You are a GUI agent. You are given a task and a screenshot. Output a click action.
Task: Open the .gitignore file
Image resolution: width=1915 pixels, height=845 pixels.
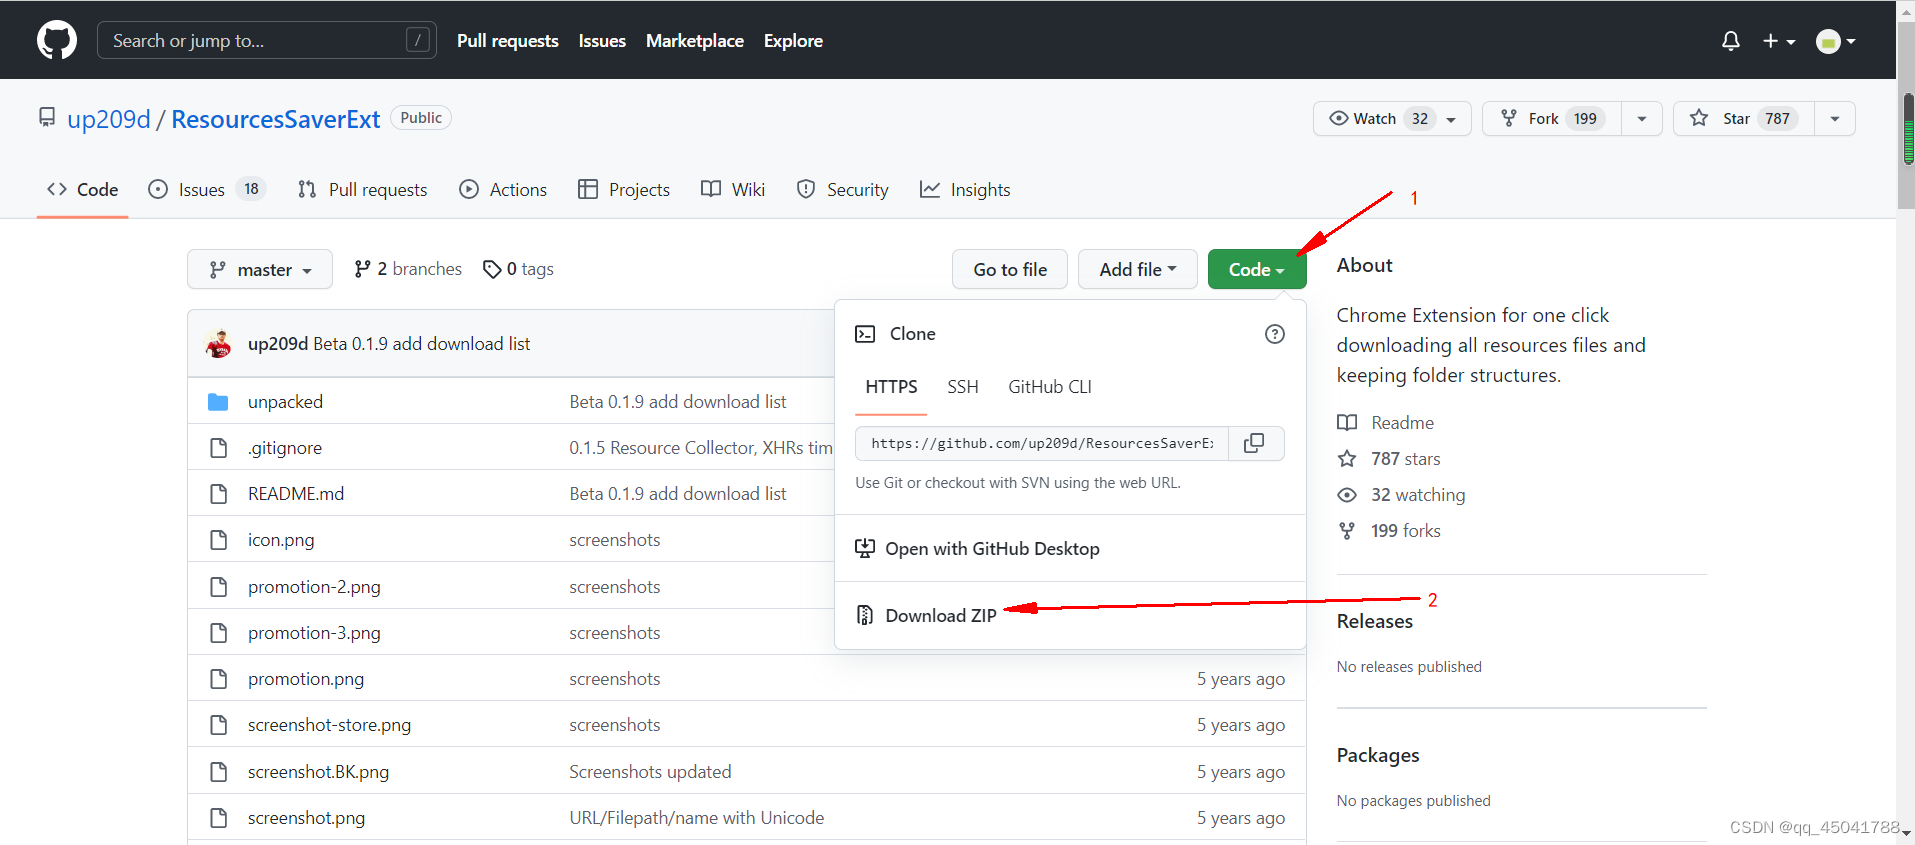[285, 448]
